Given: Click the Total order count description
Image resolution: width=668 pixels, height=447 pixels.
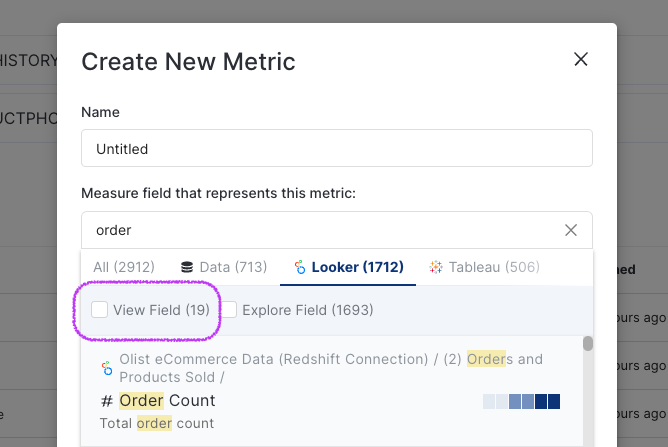Looking at the screenshot, I should coord(157,423).
